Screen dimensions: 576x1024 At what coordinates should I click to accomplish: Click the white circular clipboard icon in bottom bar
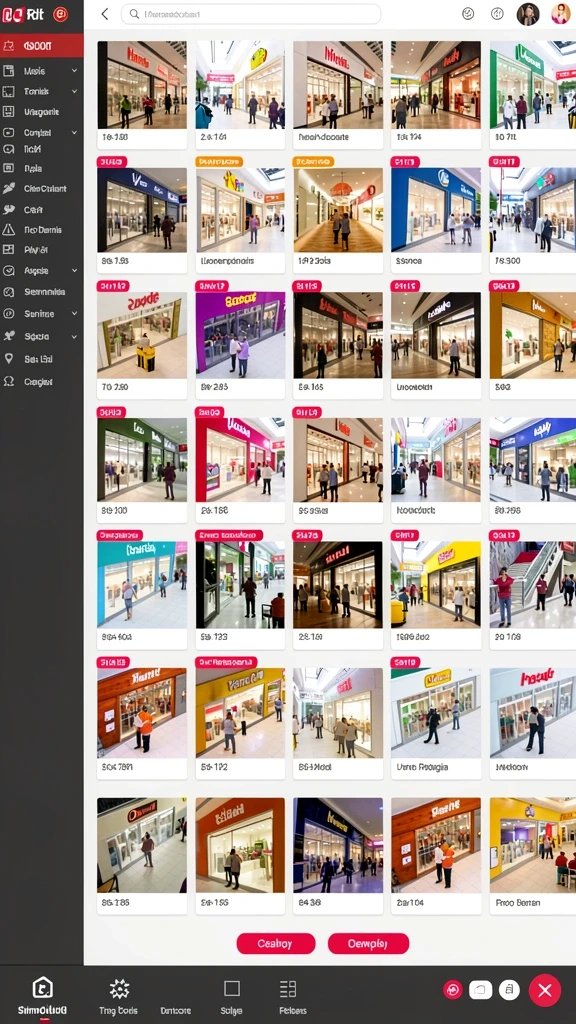click(x=509, y=990)
